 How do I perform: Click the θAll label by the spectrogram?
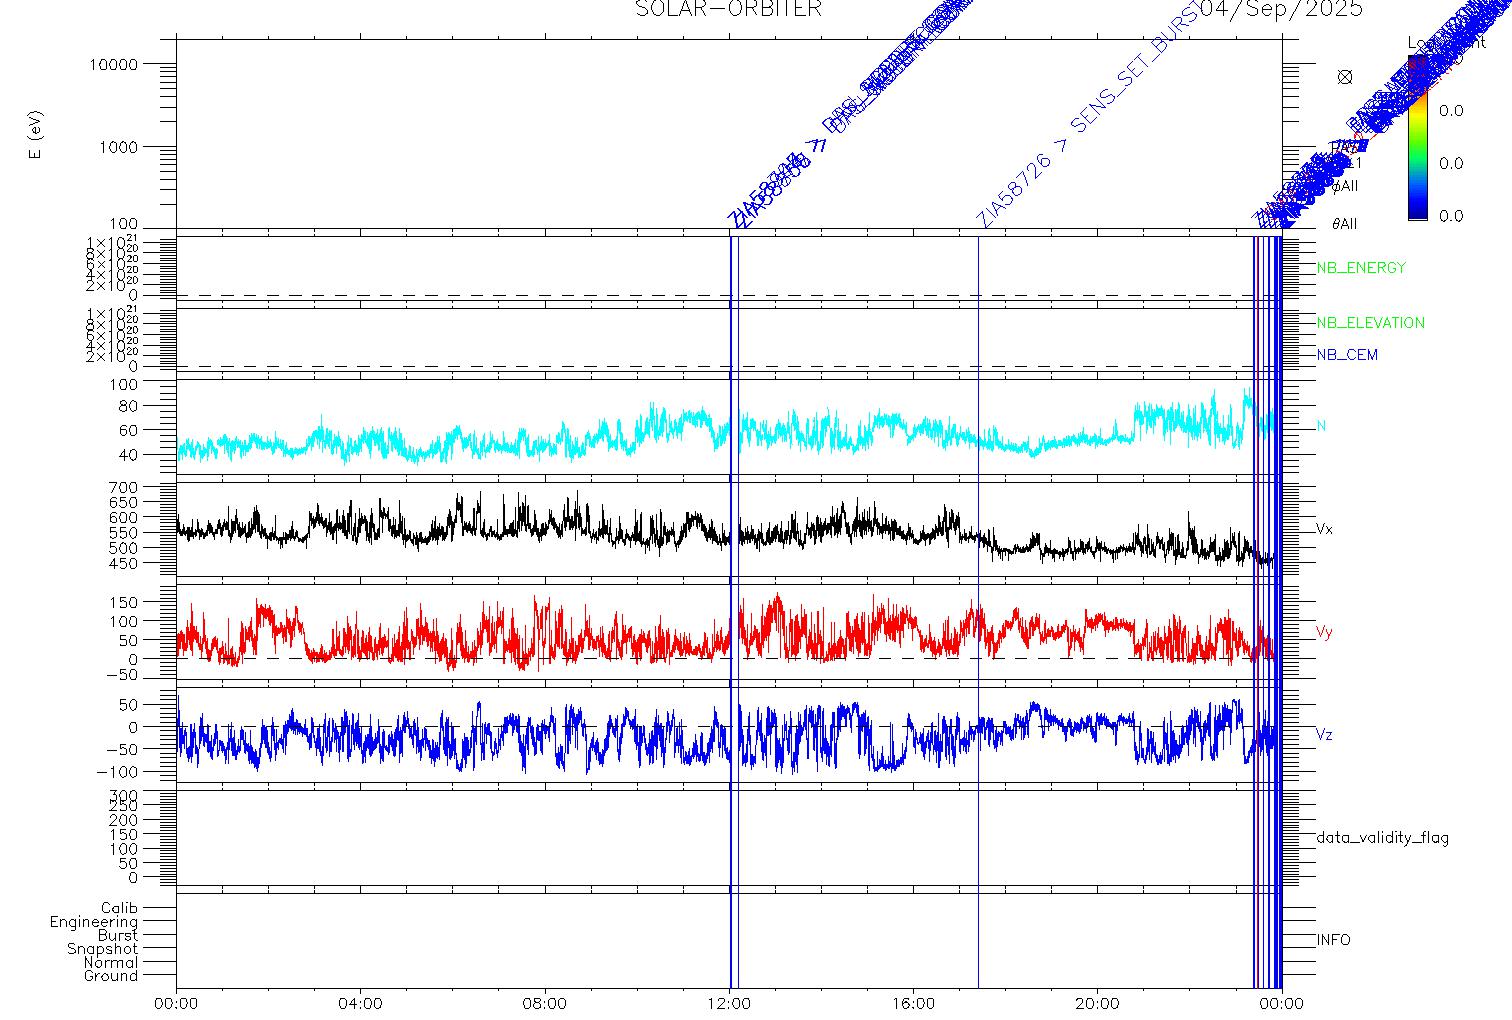[1344, 225]
